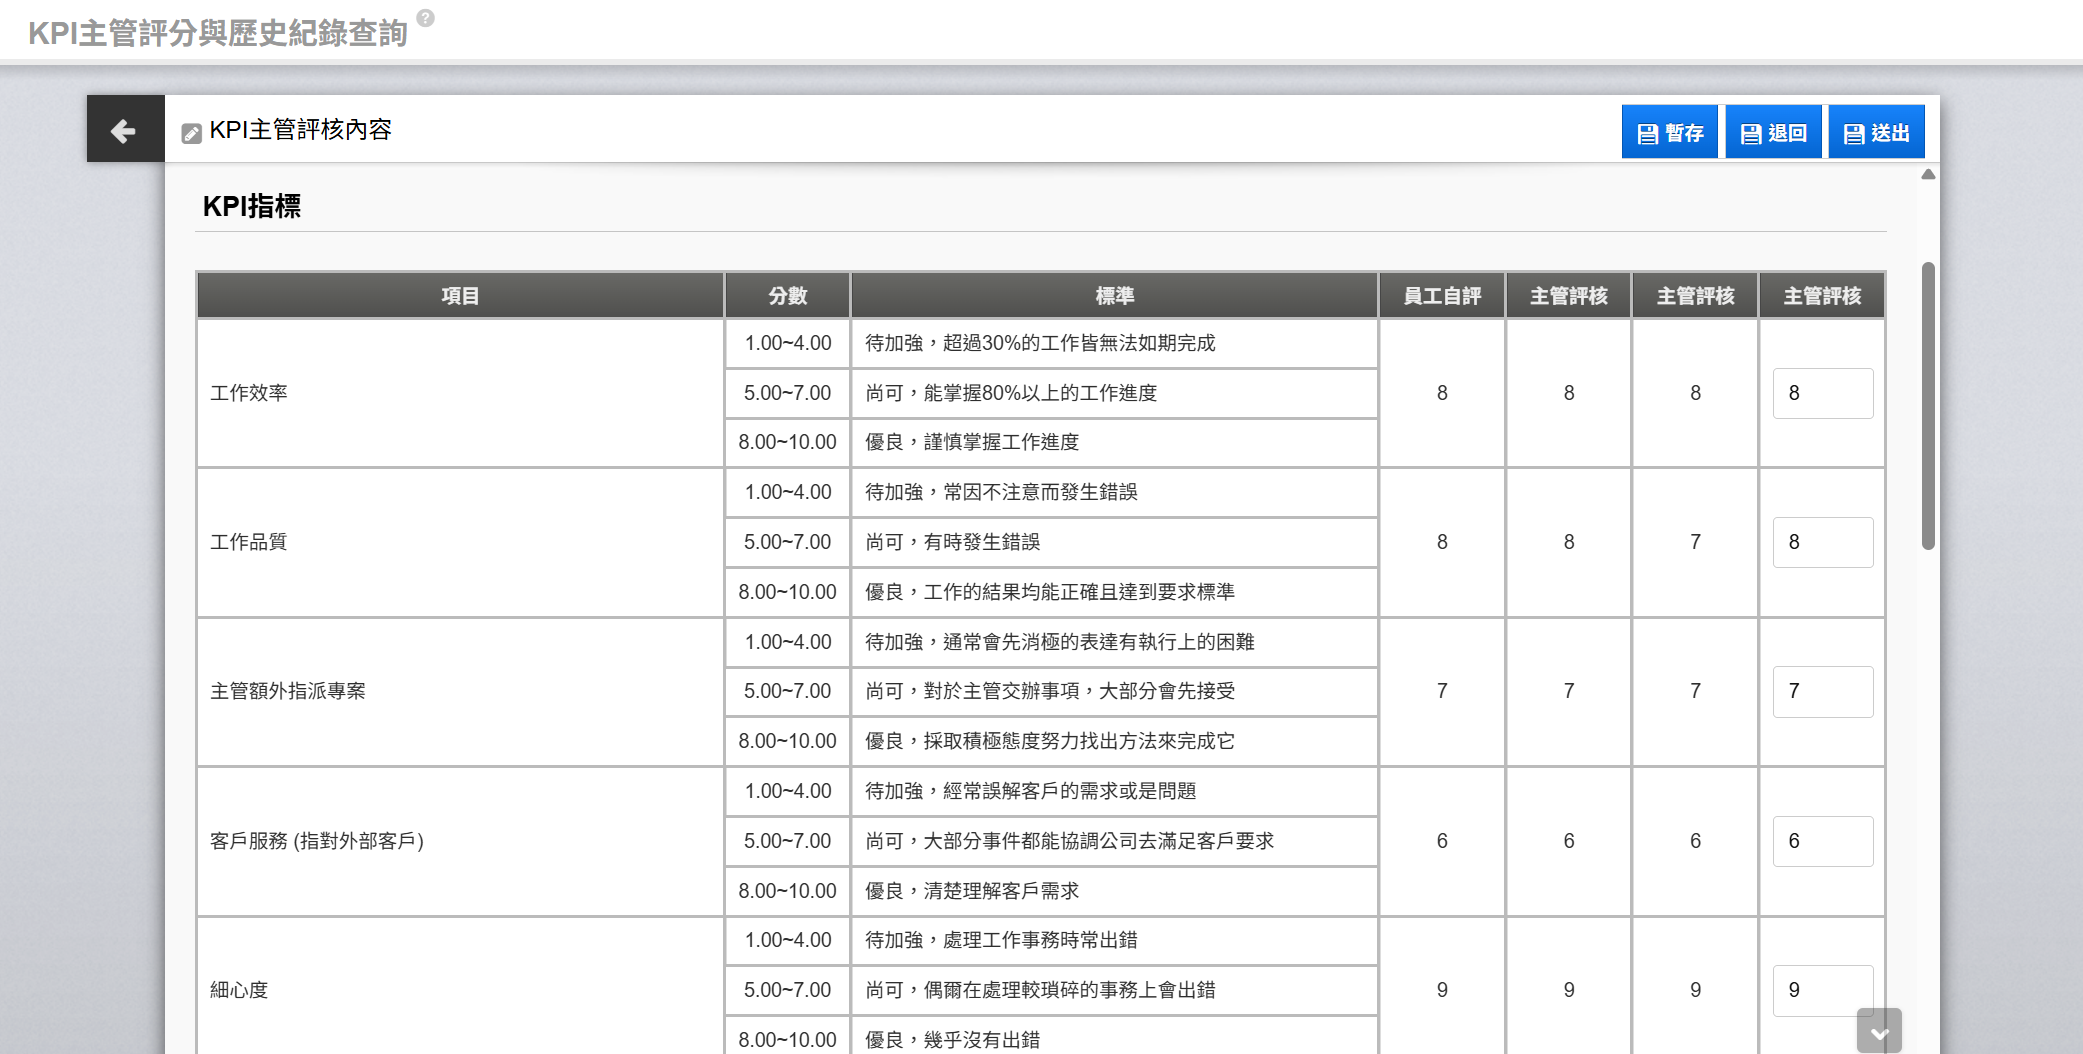Click the scroll-up triangle above the scrollbar
The image size is (2083, 1054).
click(1928, 175)
